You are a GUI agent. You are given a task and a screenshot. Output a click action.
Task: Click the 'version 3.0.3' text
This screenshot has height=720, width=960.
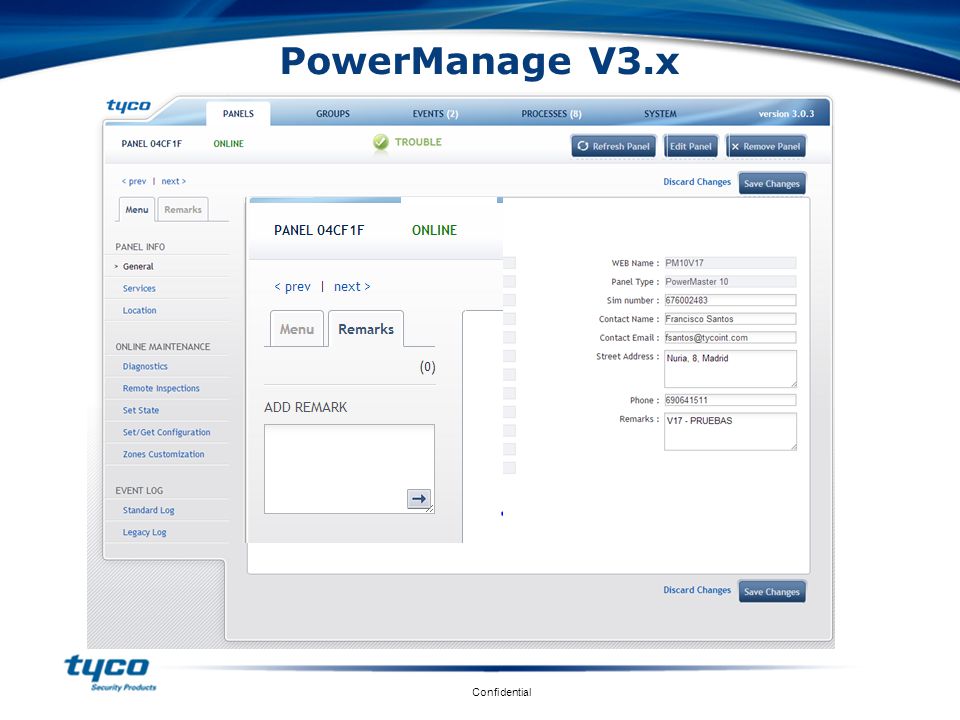pyautogui.click(x=786, y=114)
